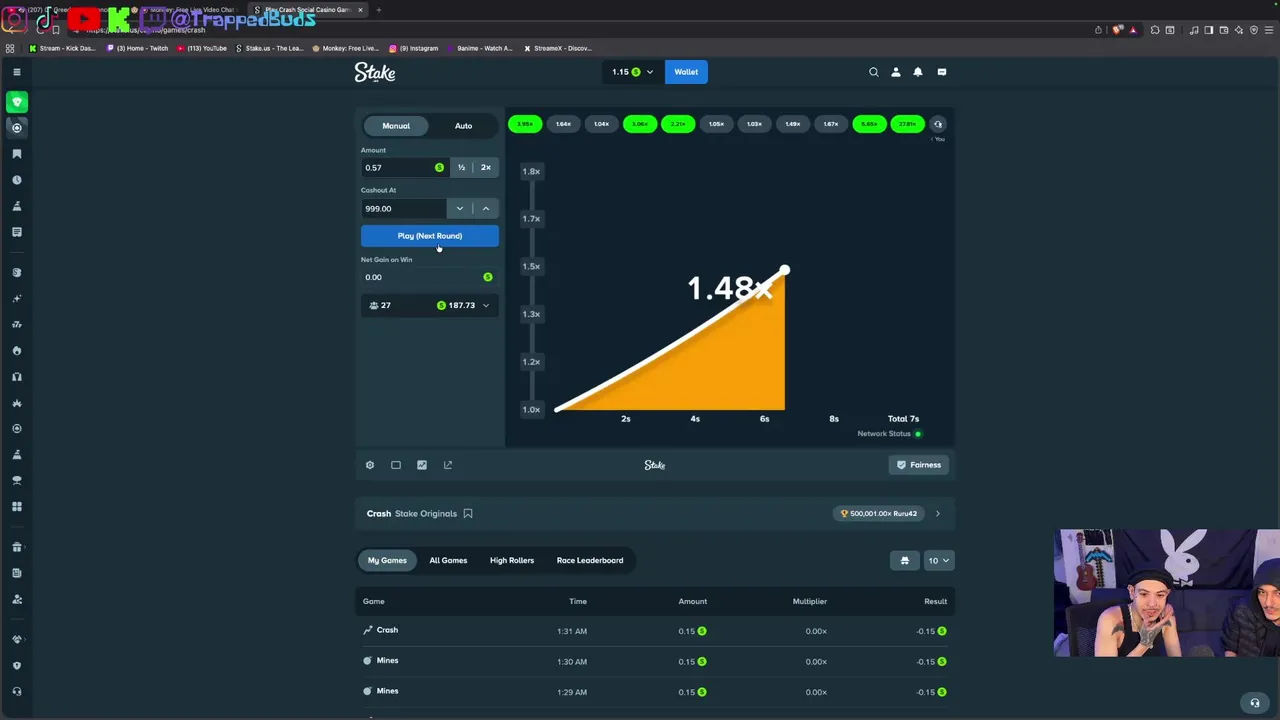1280x720 pixels.
Task: Open the pop-out game icon
Action: (448, 465)
